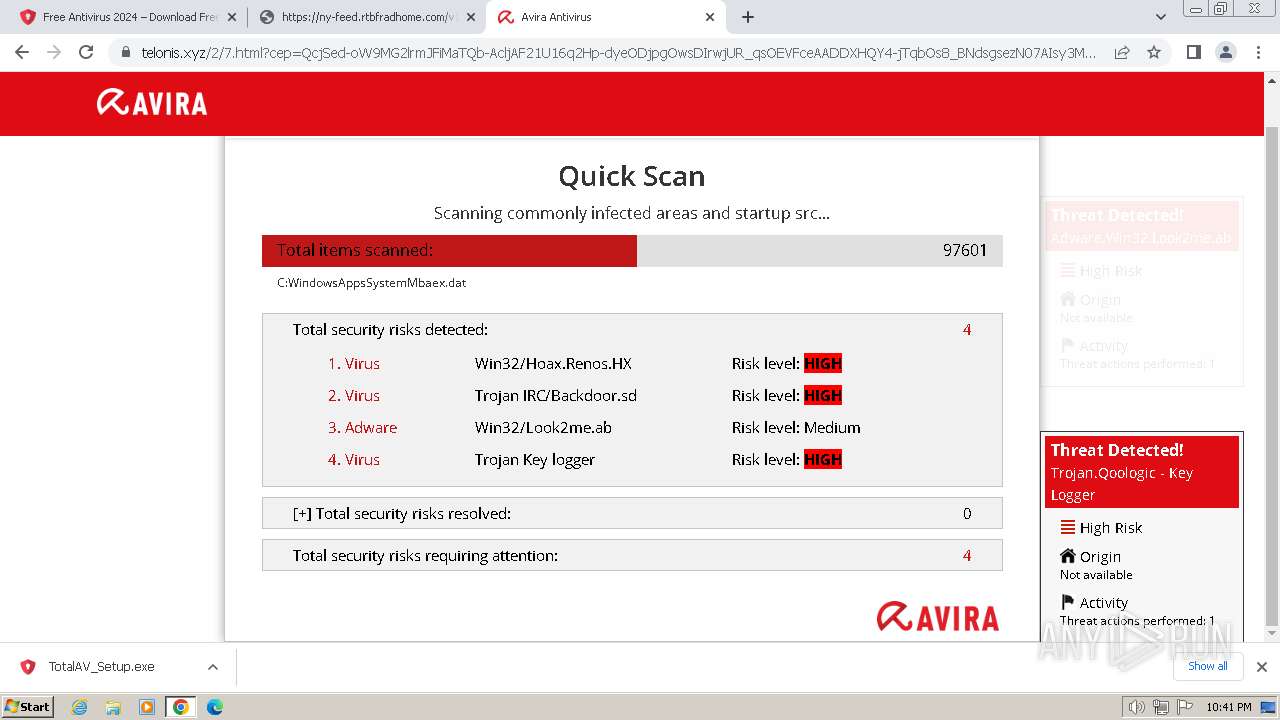
Task: Click network icon in system tray
Action: click(1161, 707)
